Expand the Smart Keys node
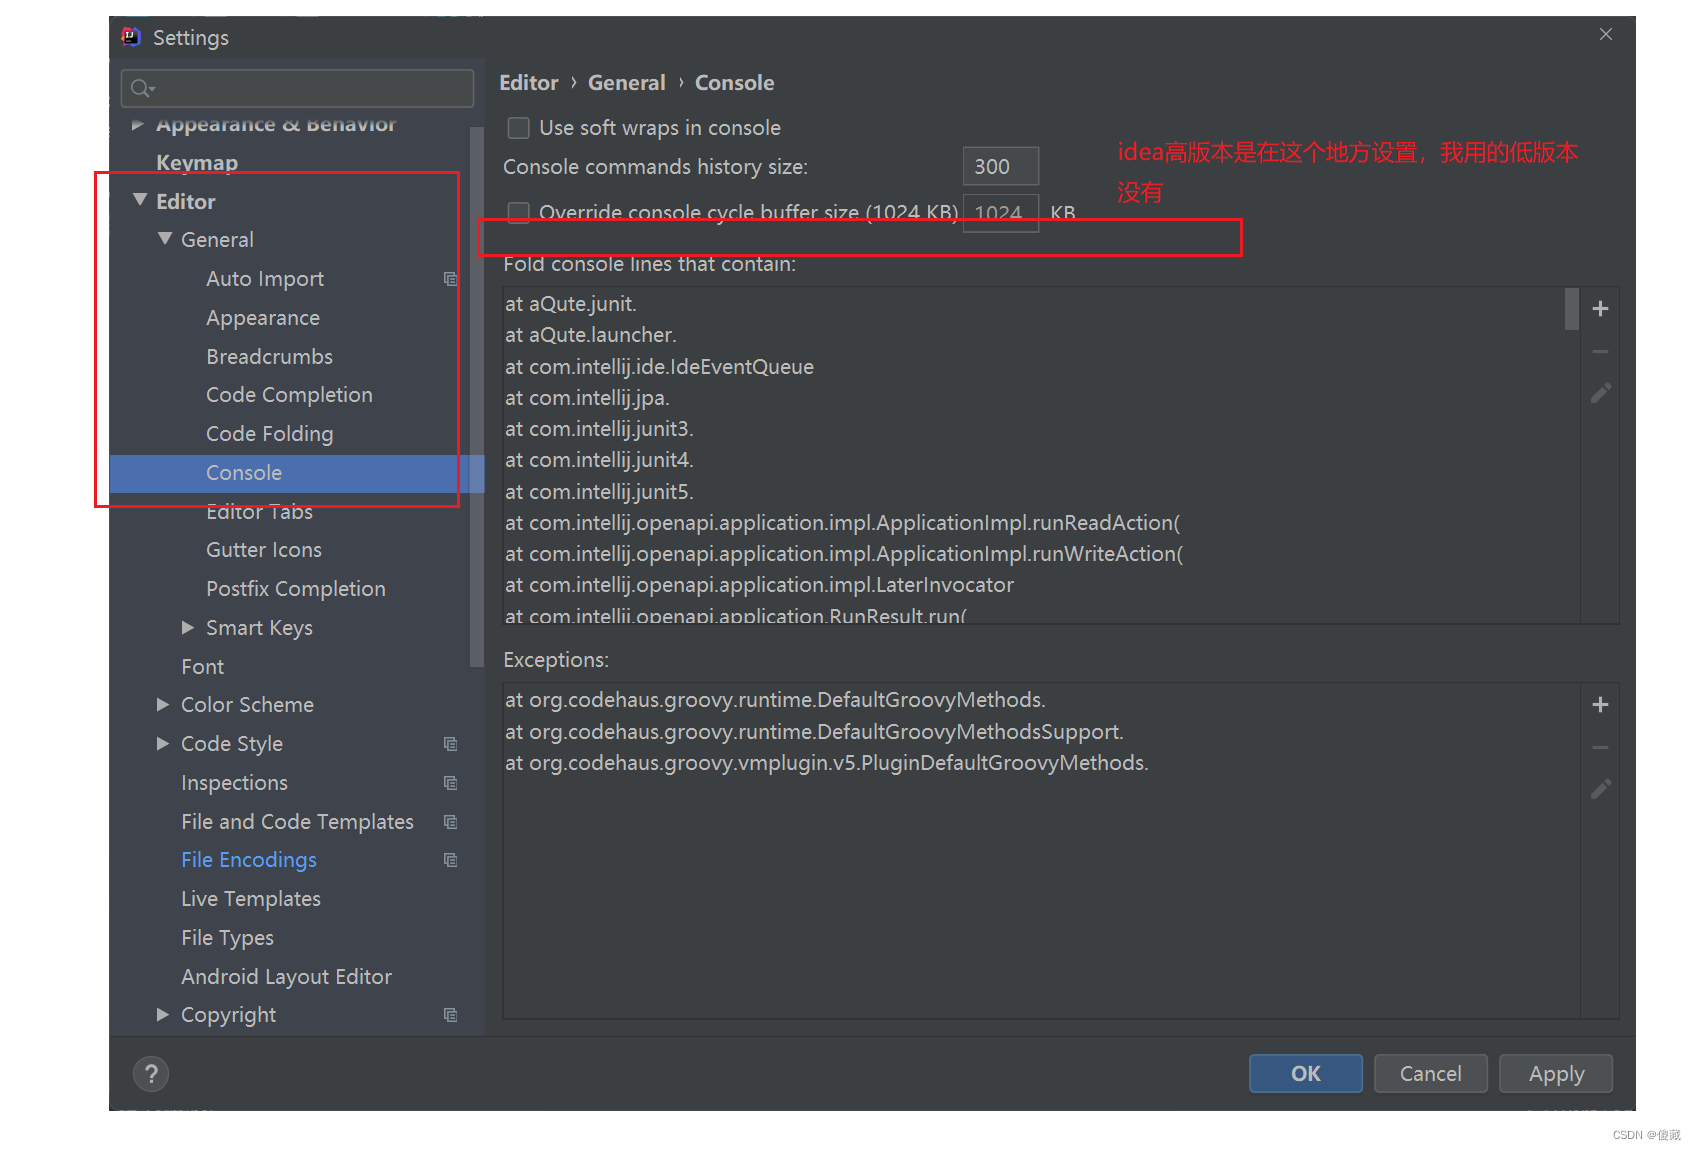1696x1150 pixels. pos(188,628)
